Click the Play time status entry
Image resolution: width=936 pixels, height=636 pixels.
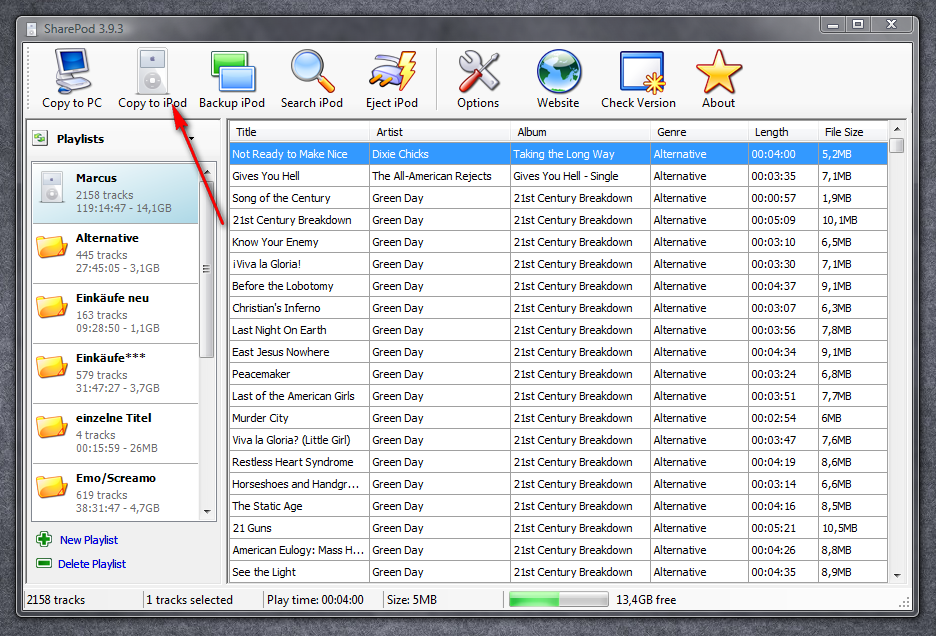tap(315, 600)
